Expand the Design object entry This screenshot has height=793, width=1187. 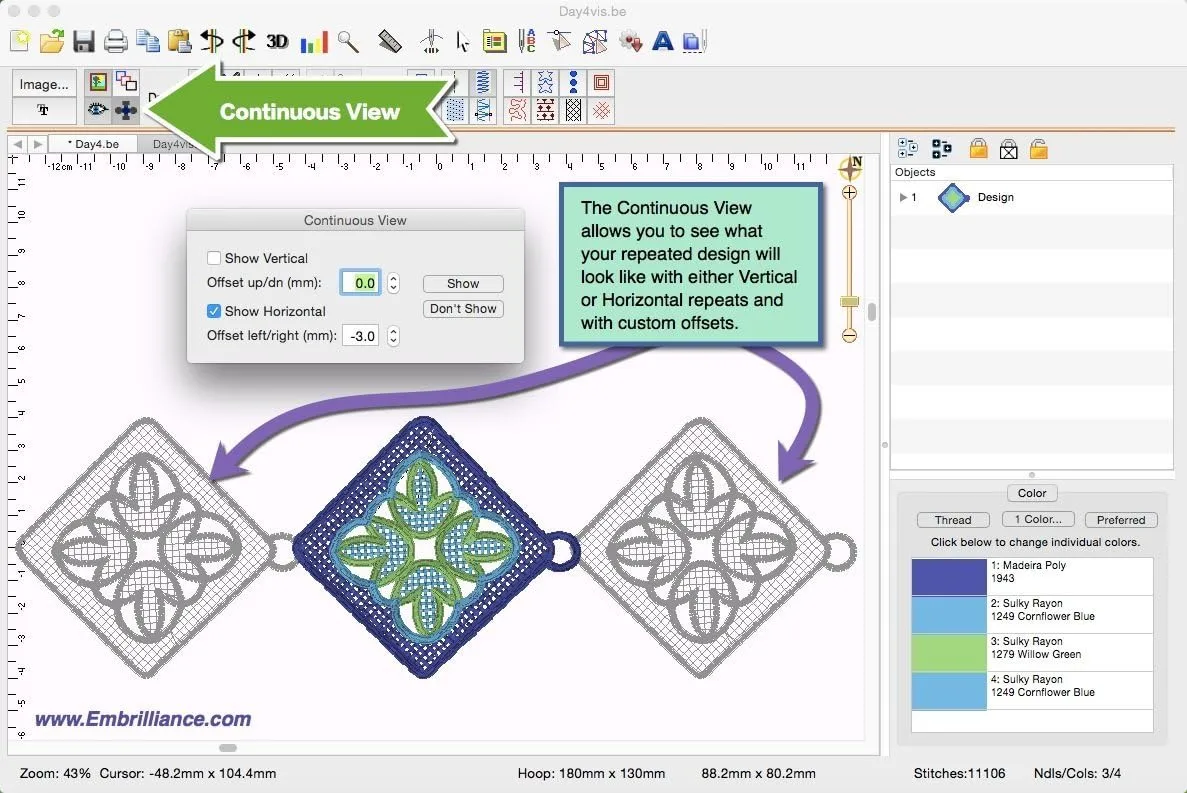[x=905, y=197]
